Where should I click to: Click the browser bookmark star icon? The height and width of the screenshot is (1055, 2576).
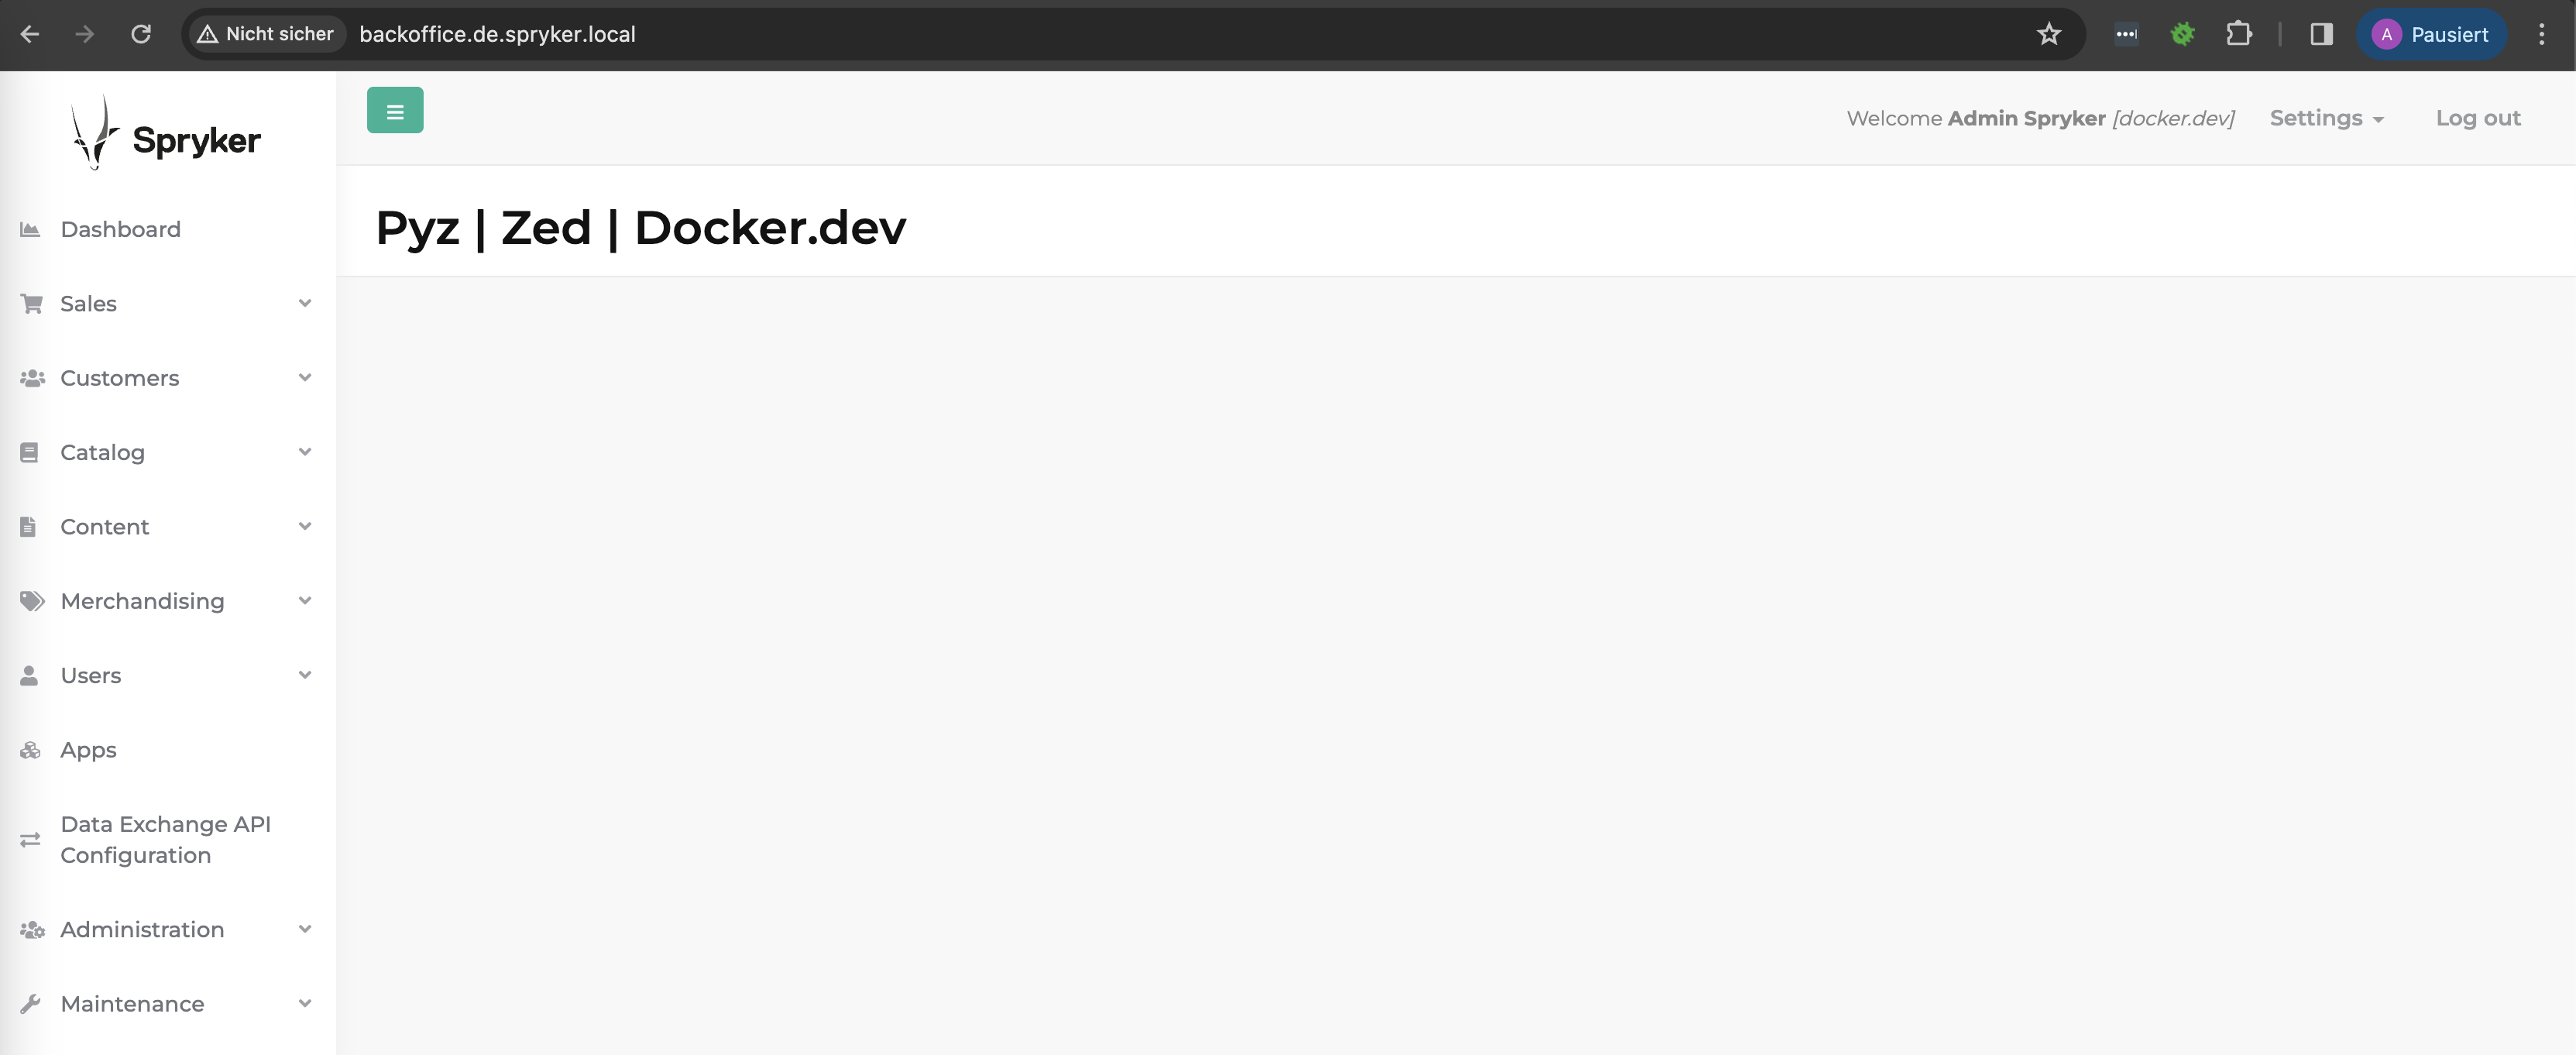tap(2049, 33)
